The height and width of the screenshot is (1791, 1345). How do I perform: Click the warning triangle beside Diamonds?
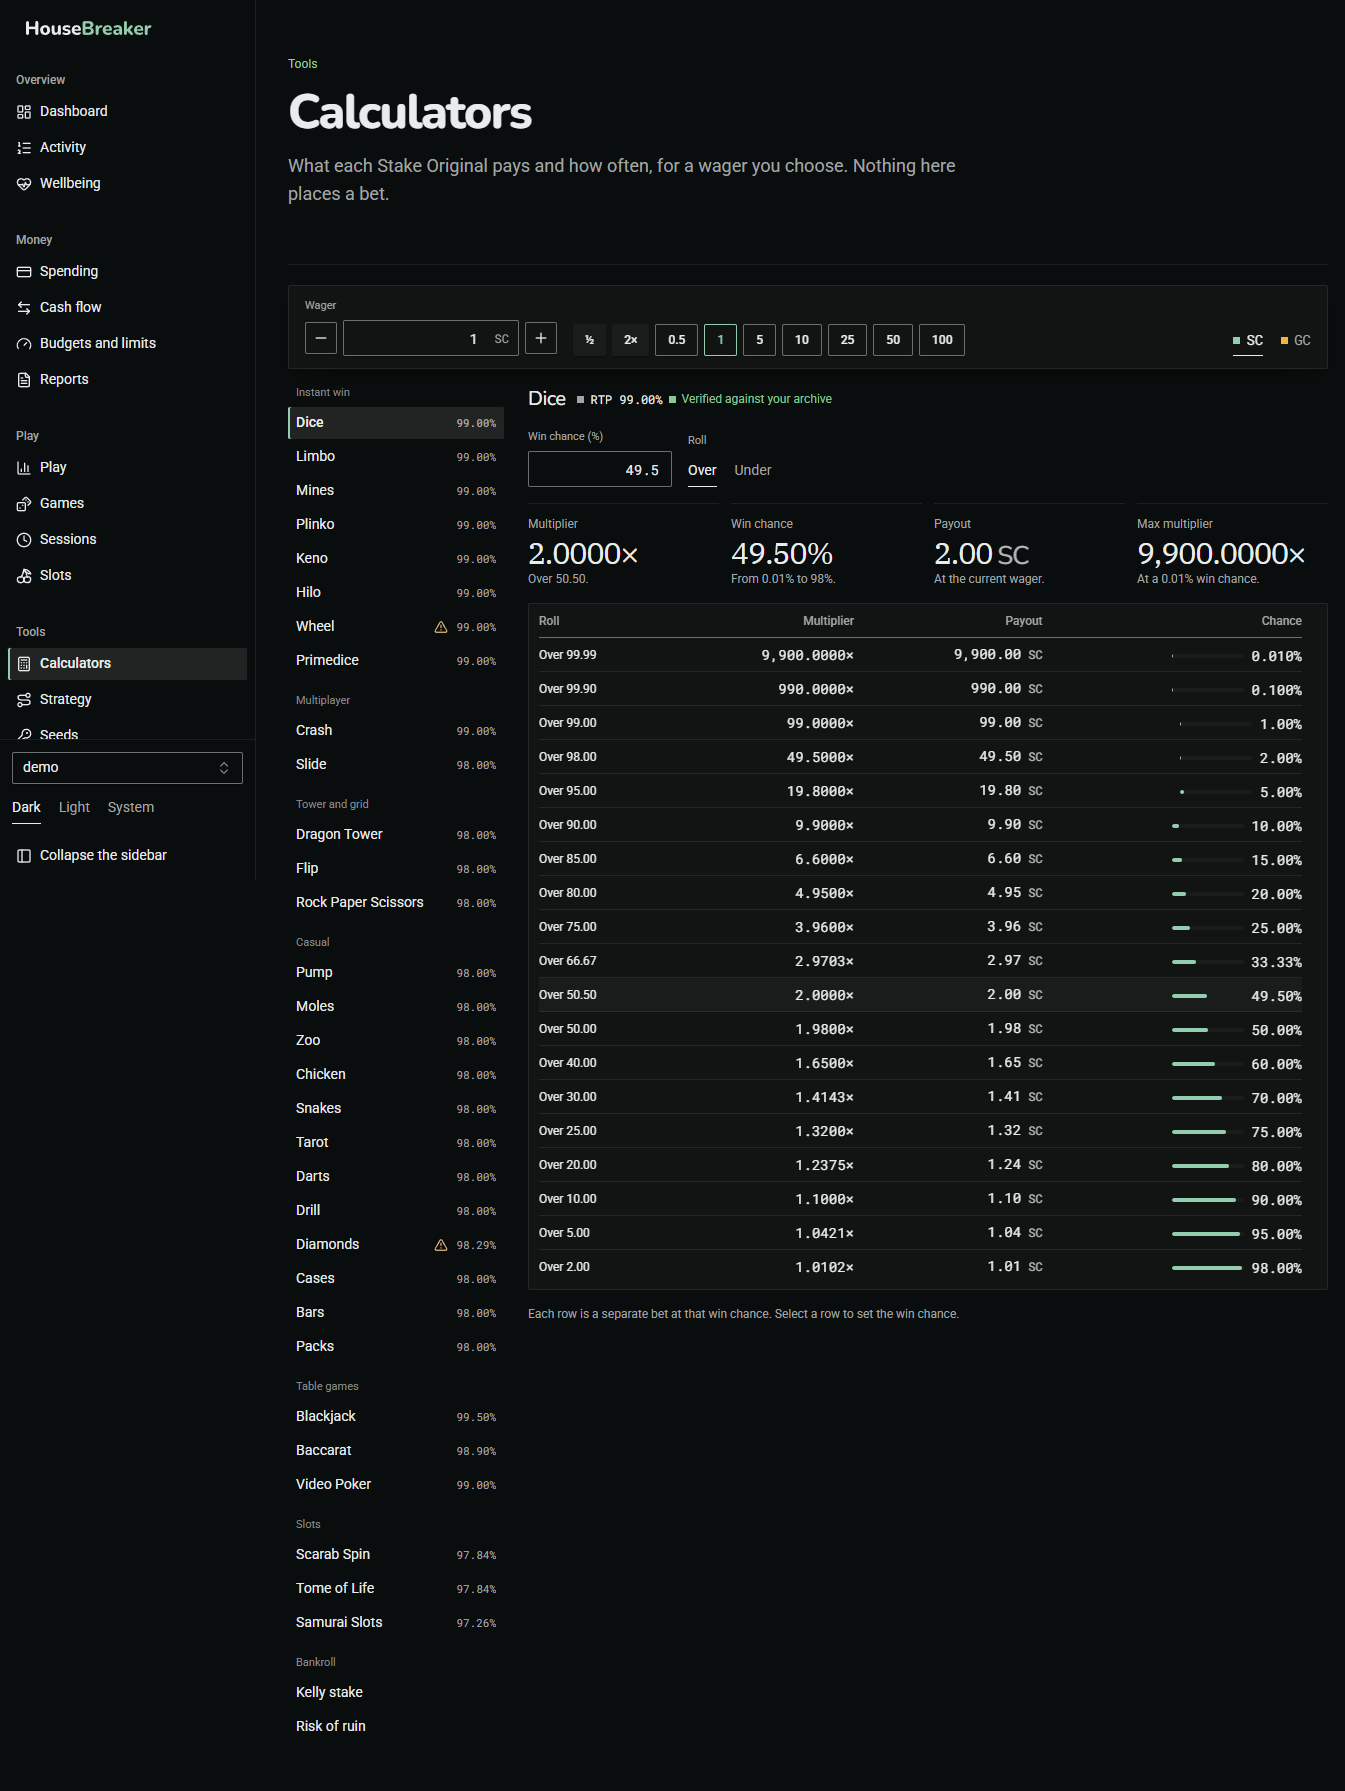tap(441, 1245)
